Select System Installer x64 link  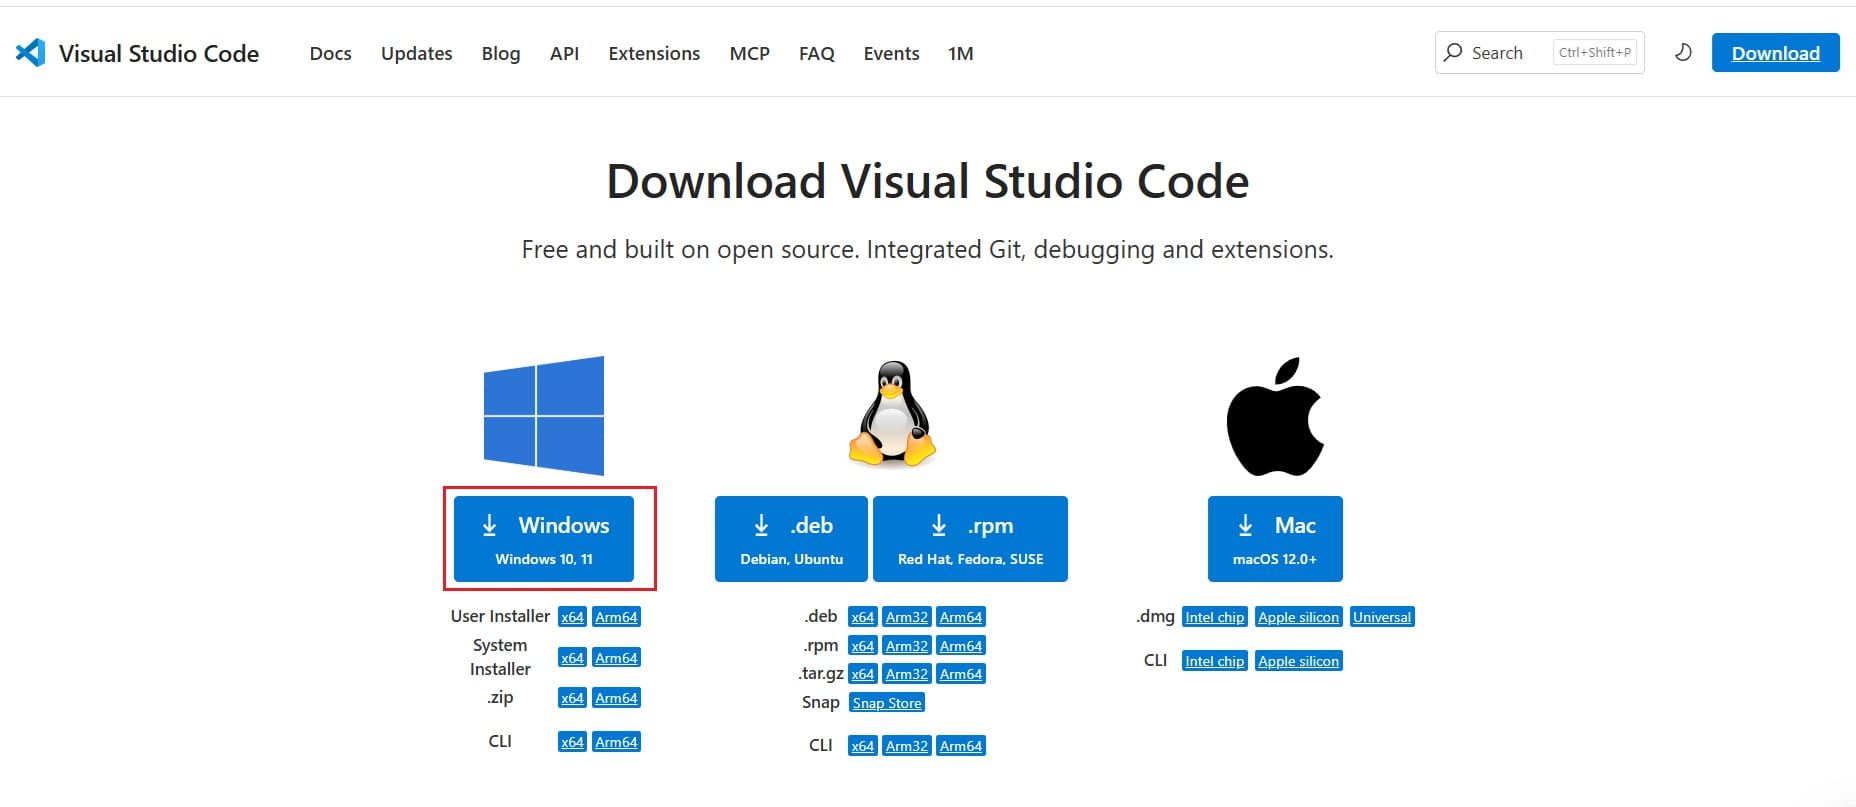point(572,657)
